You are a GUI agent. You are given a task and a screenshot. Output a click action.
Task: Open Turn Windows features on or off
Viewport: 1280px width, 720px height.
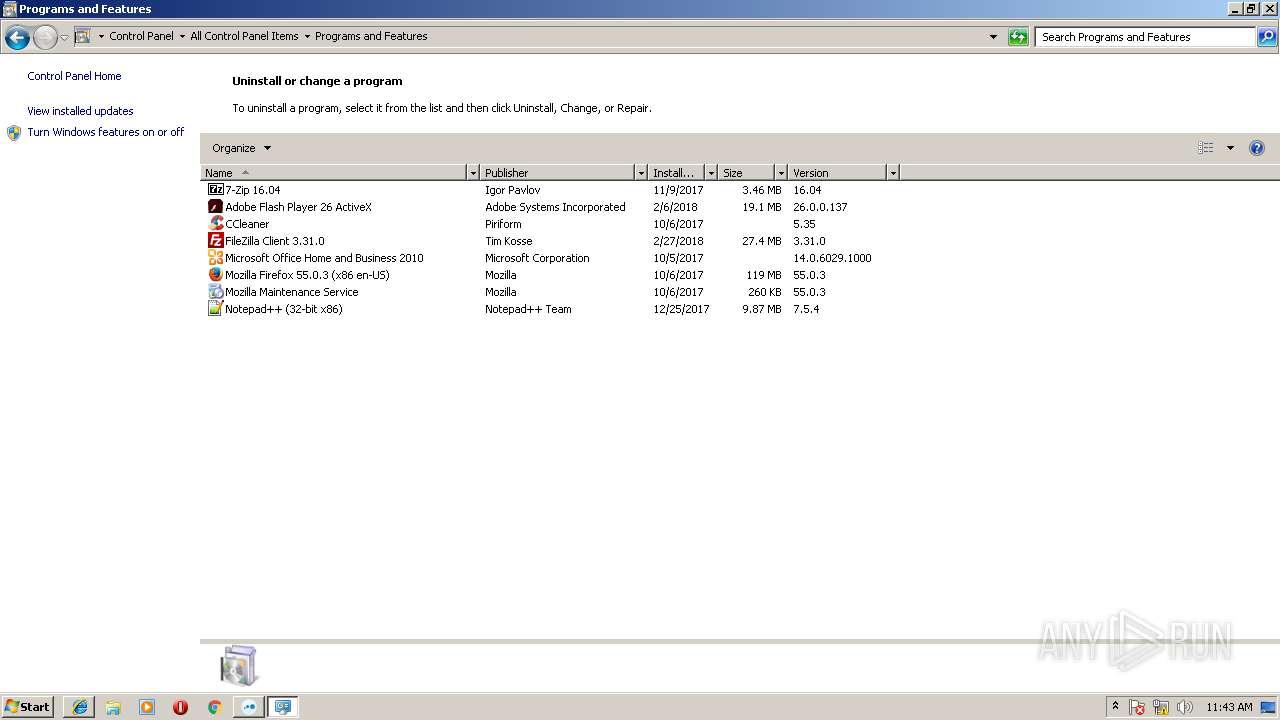coord(106,132)
